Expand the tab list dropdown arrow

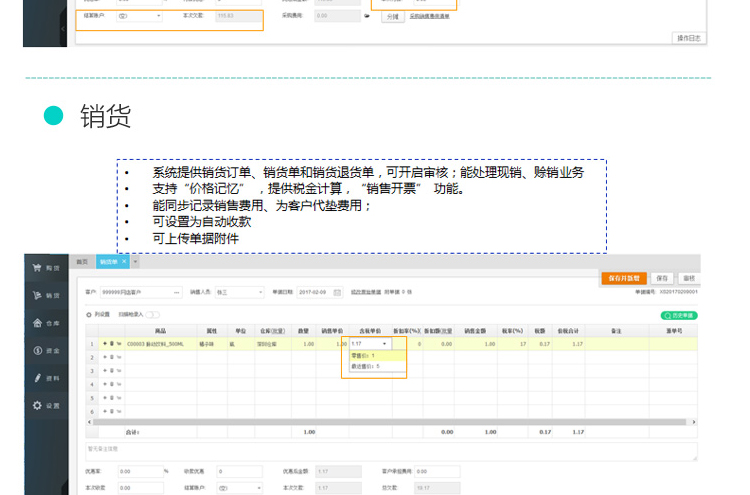[x=135, y=262]
